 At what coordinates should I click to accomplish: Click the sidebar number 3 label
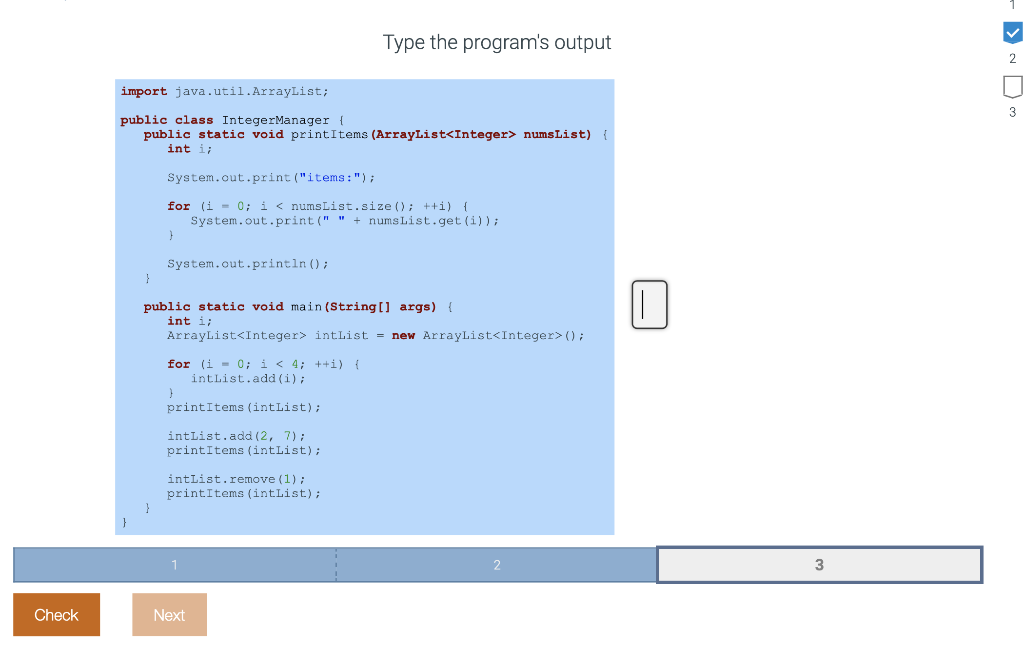pos(1012,112)
